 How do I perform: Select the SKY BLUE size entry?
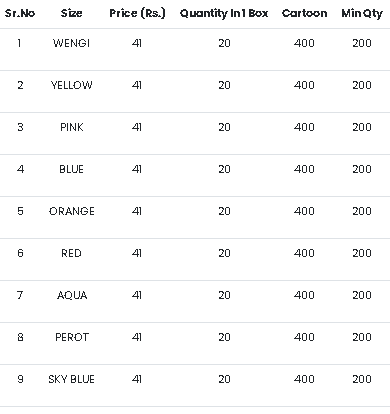coord(71,379)
